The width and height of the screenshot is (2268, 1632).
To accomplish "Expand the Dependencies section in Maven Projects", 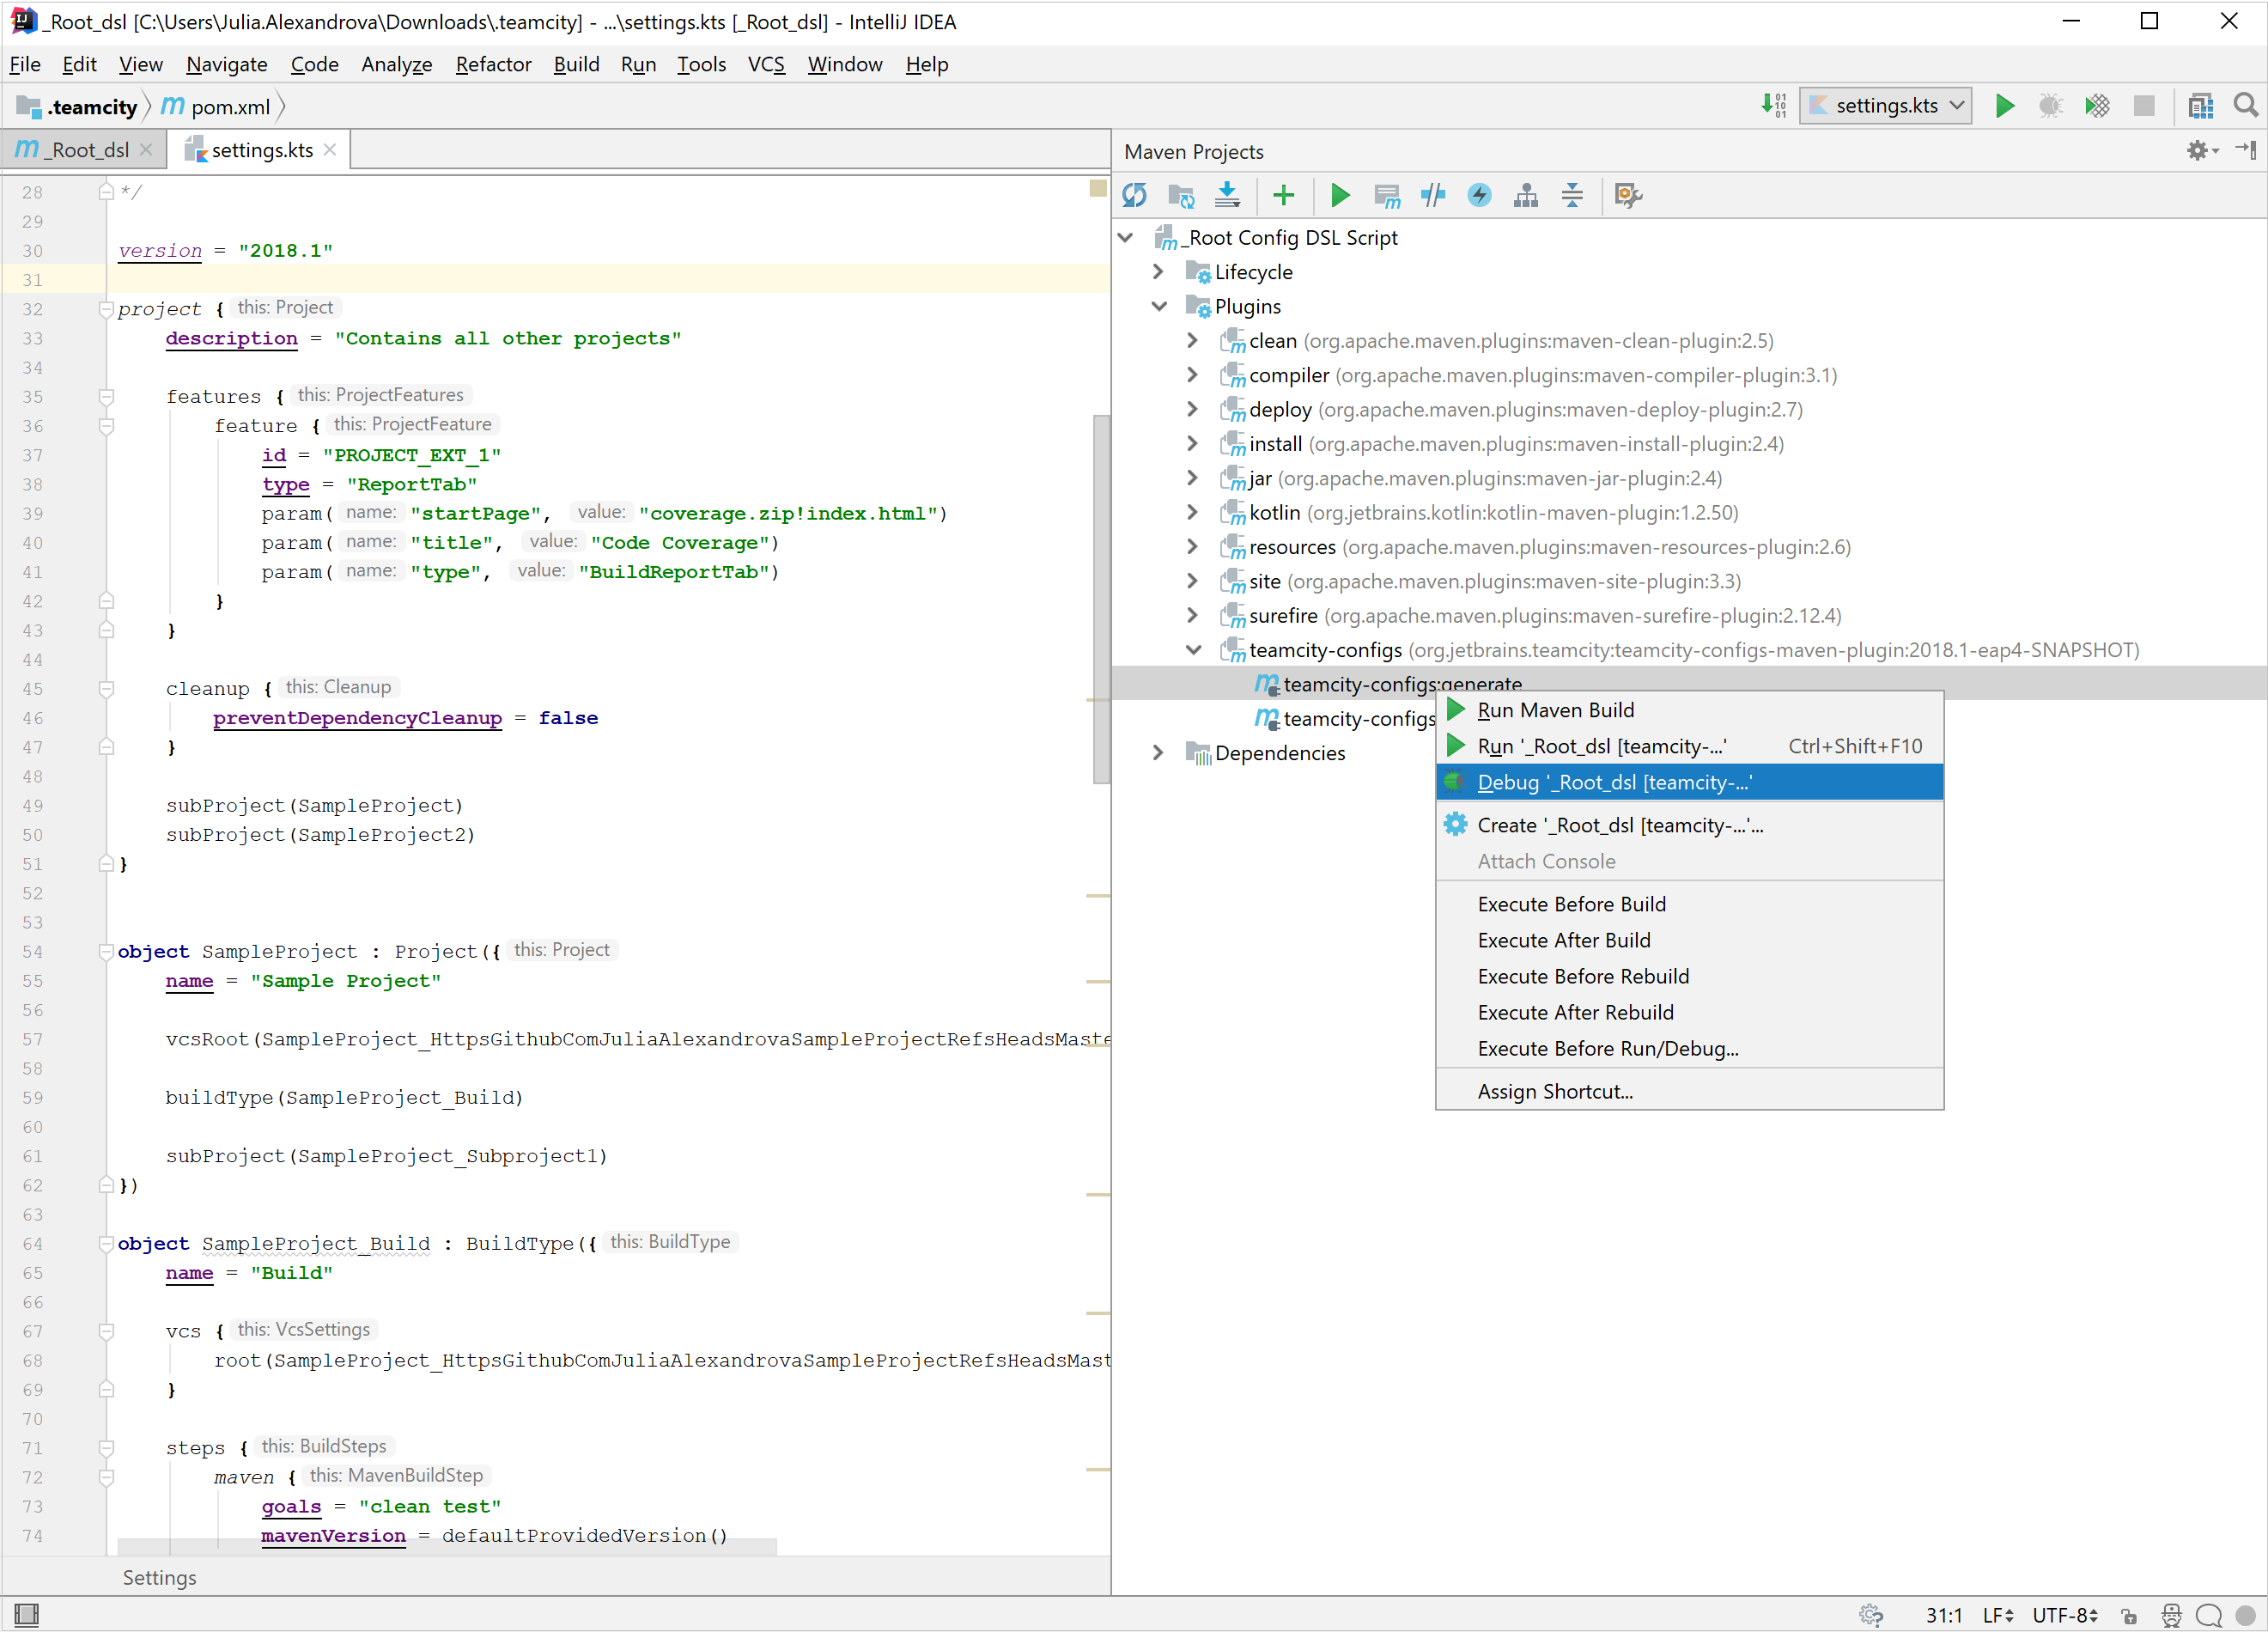I will [x=1155, y=753].
